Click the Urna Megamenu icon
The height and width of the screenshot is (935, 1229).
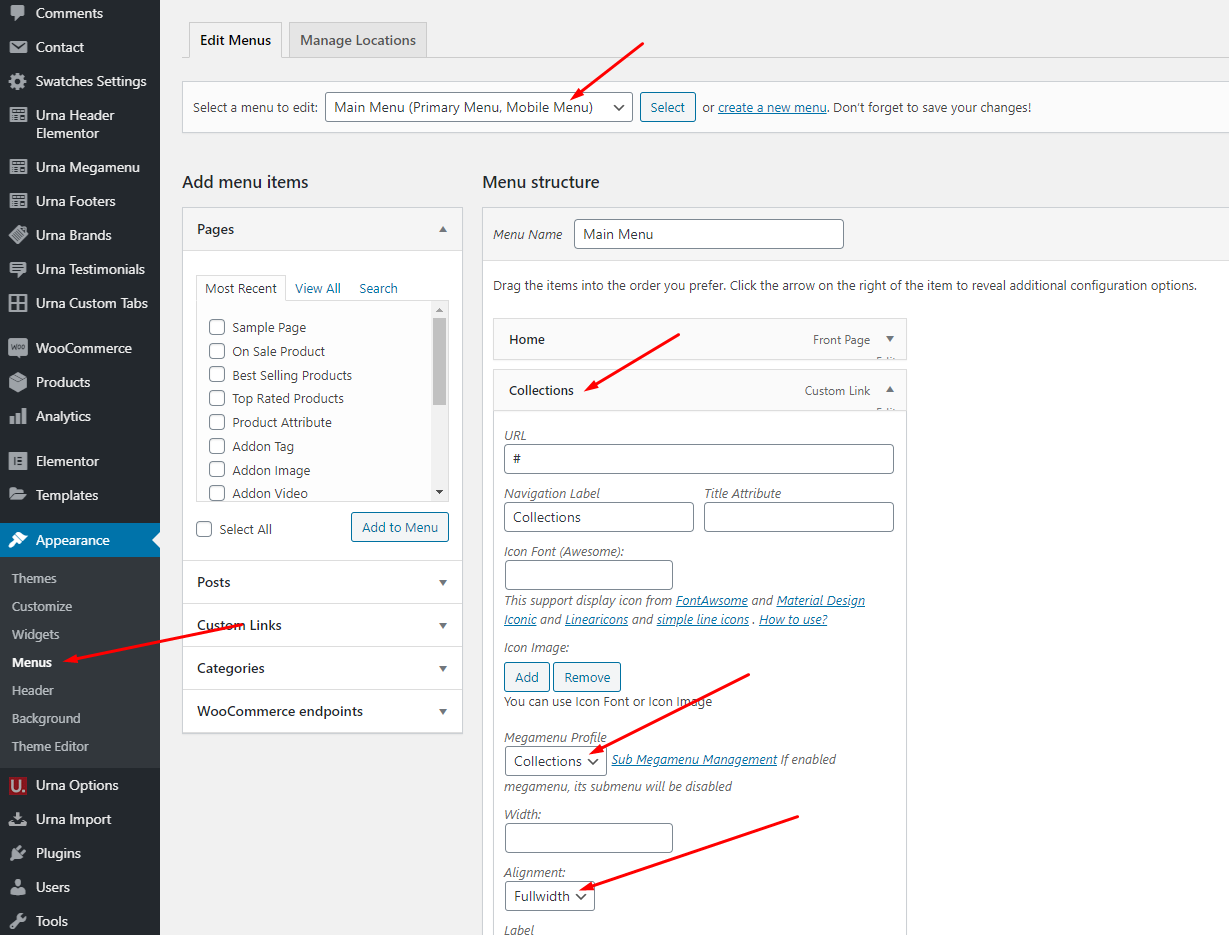pyautogui.click(x=18, y=167)
